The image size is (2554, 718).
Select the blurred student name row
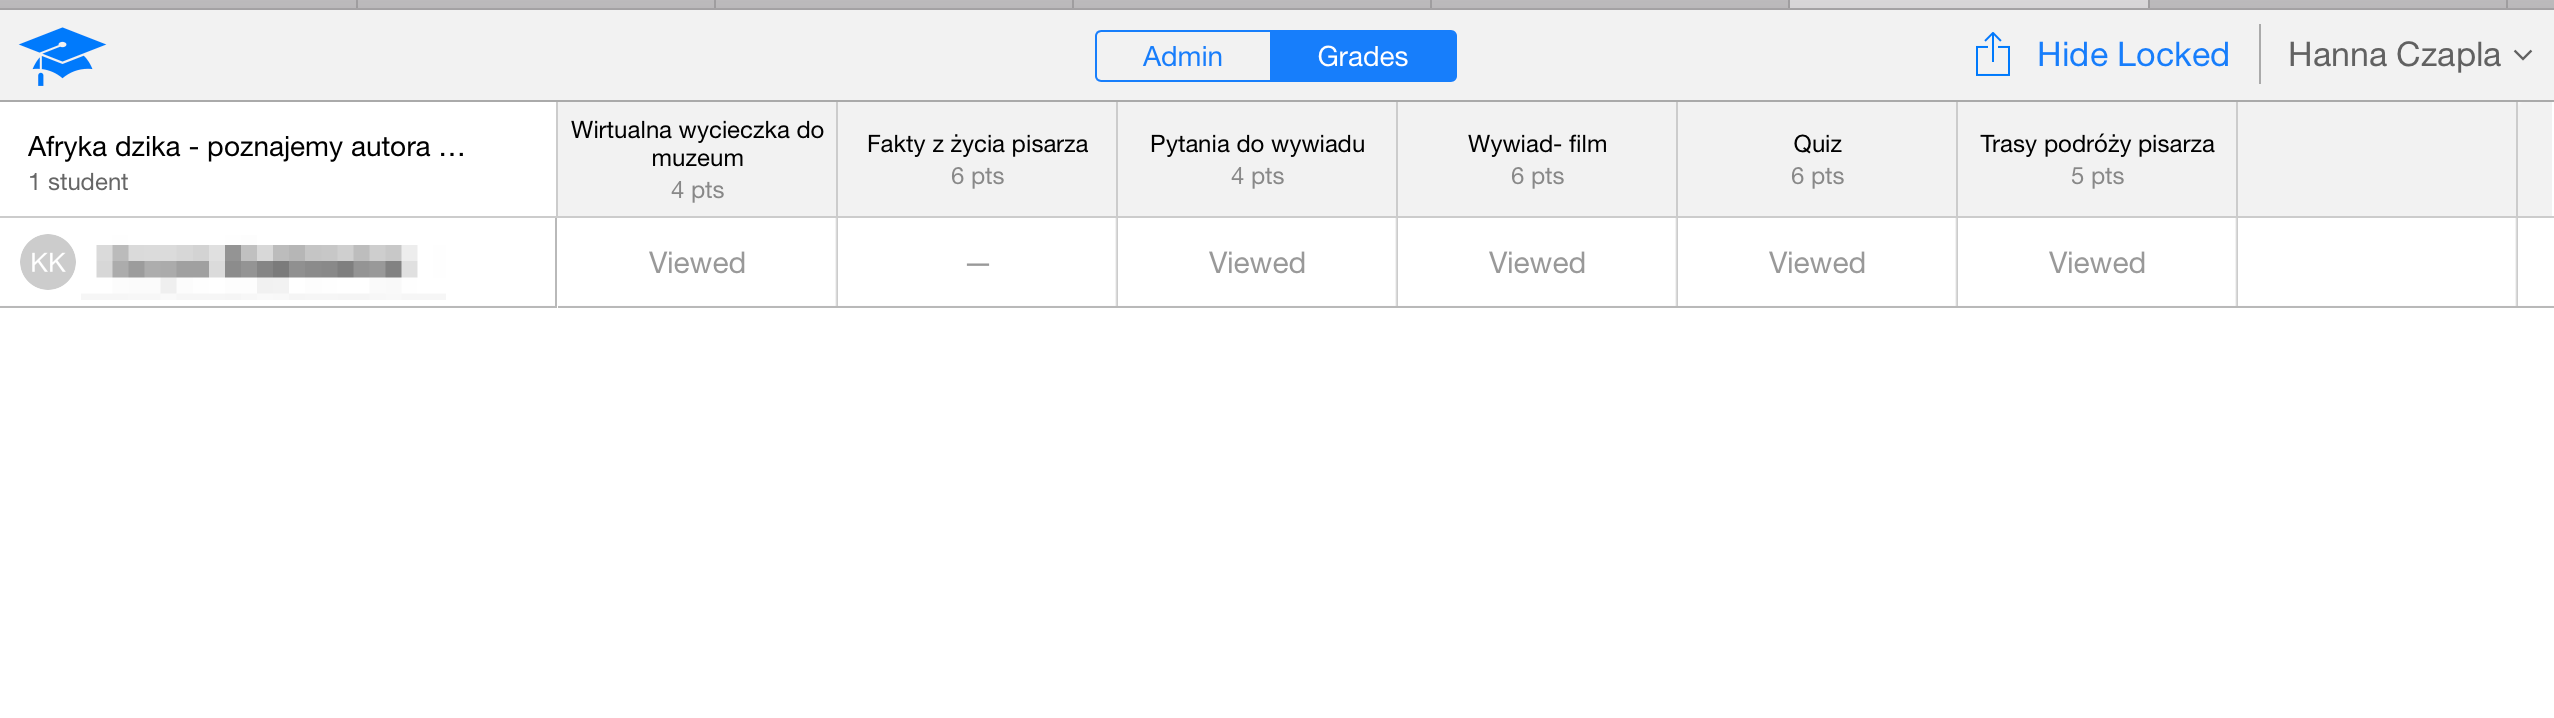point(257,262)
